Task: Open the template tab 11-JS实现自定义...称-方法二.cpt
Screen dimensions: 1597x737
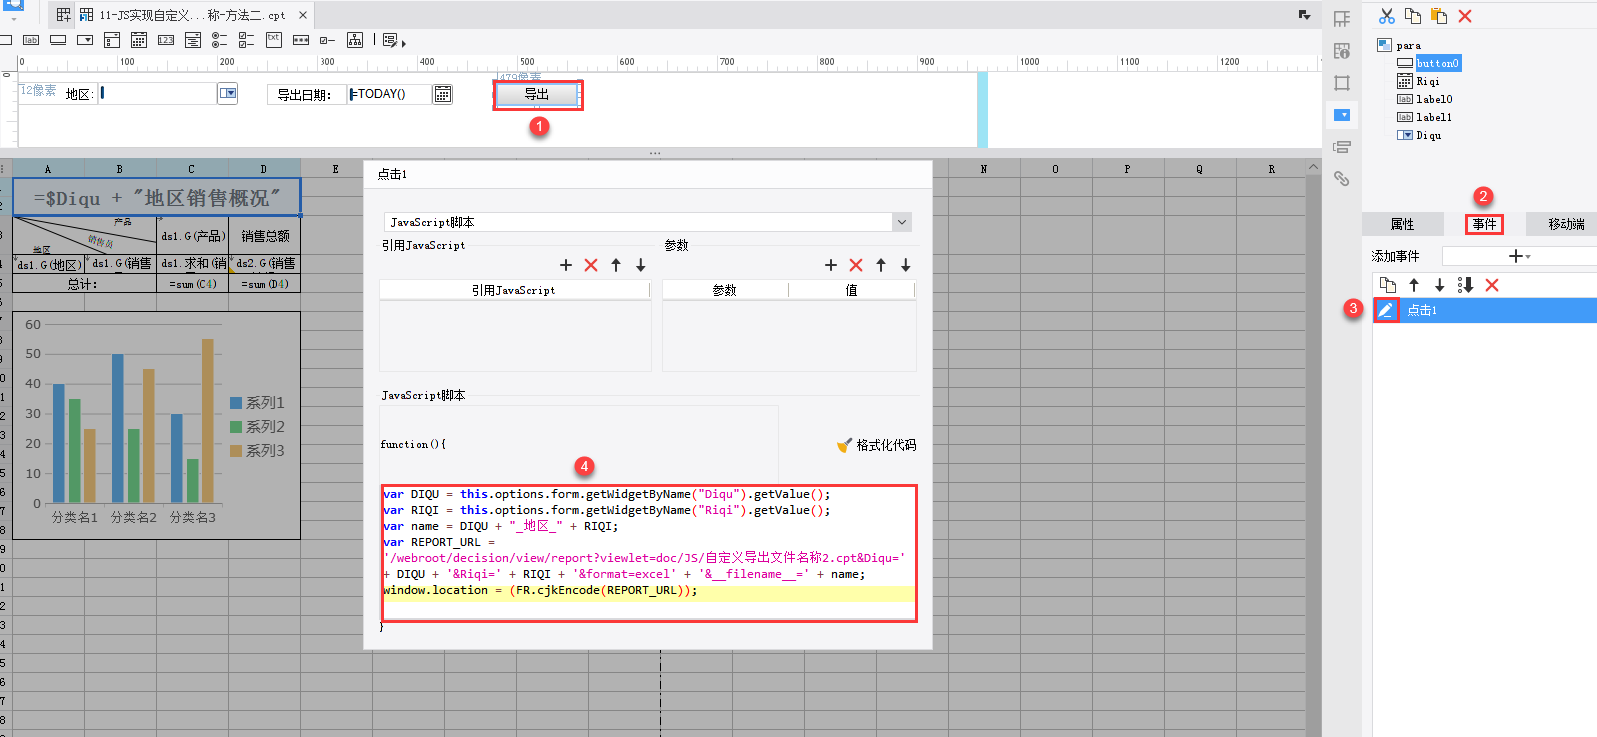Action: coord(192,15)
